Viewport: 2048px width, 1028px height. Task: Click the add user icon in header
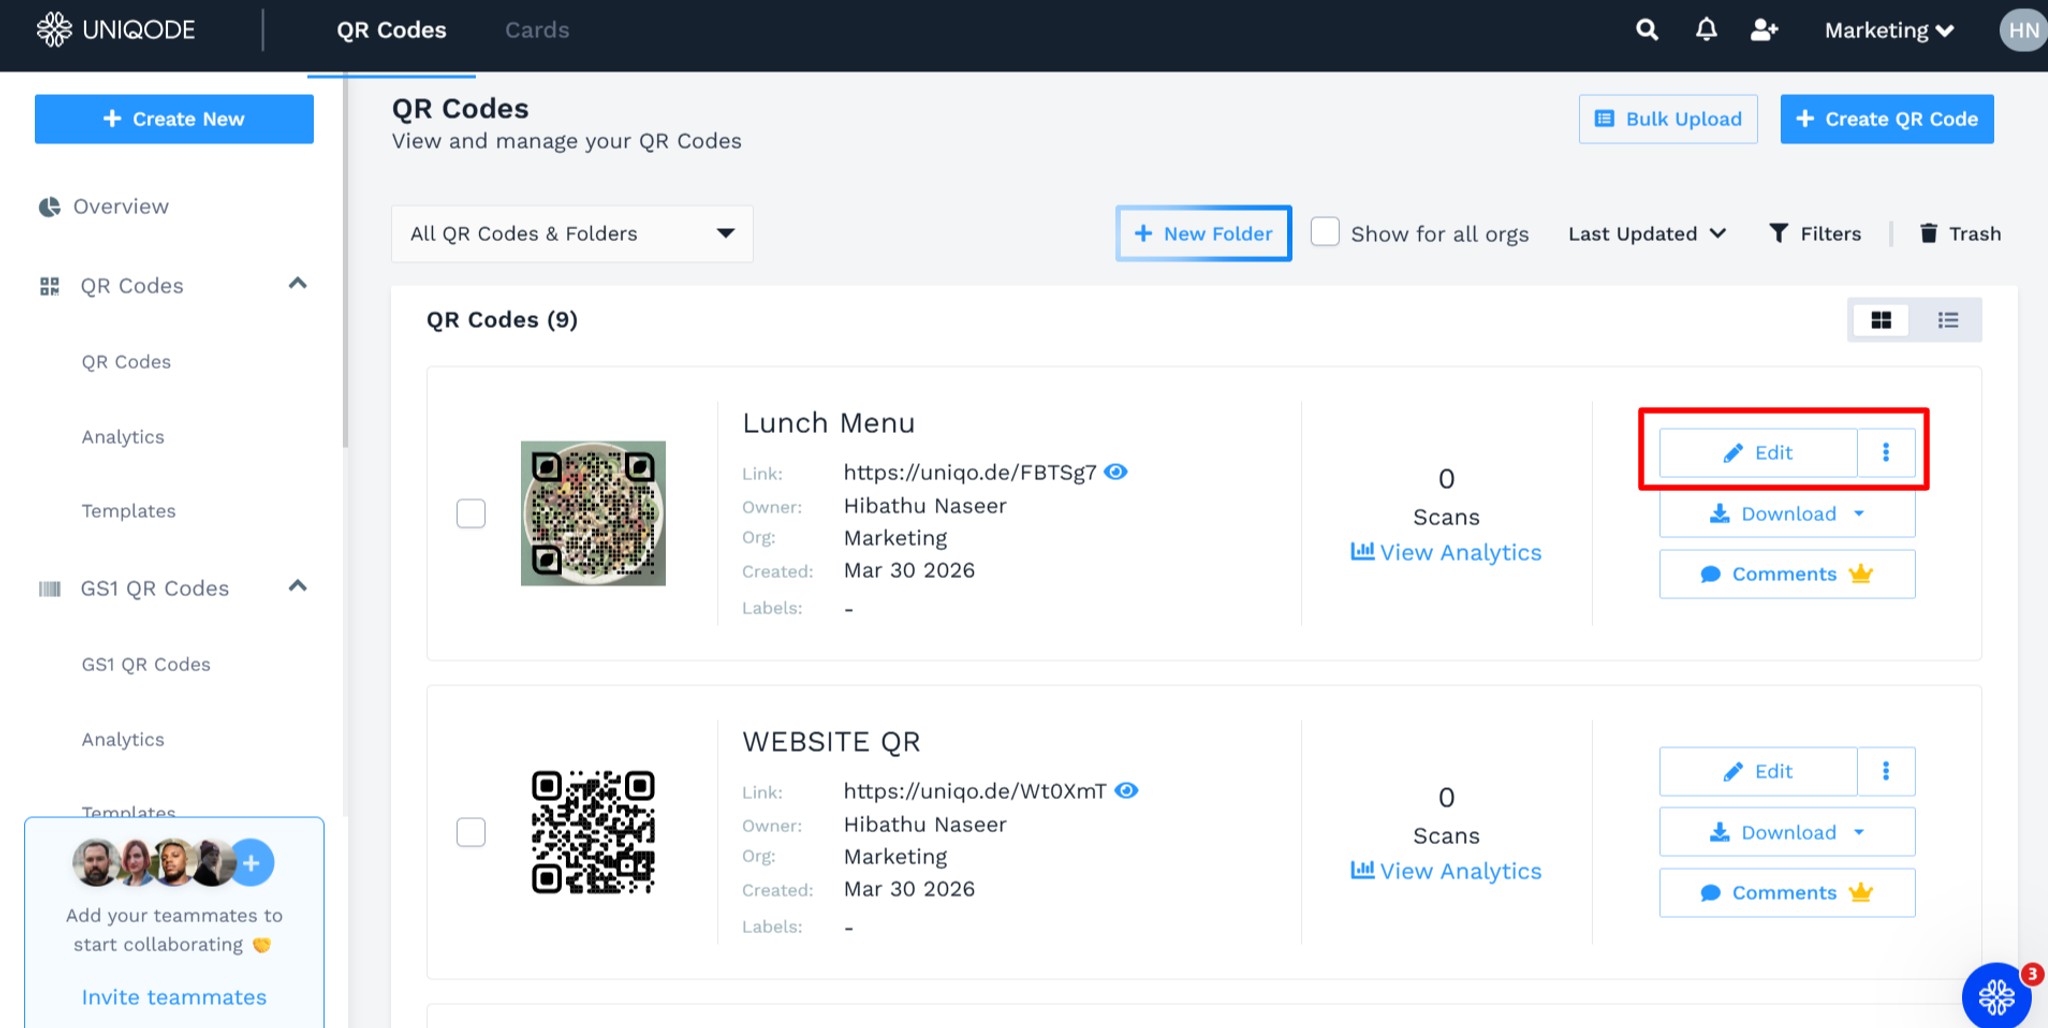pos(1764,30)
